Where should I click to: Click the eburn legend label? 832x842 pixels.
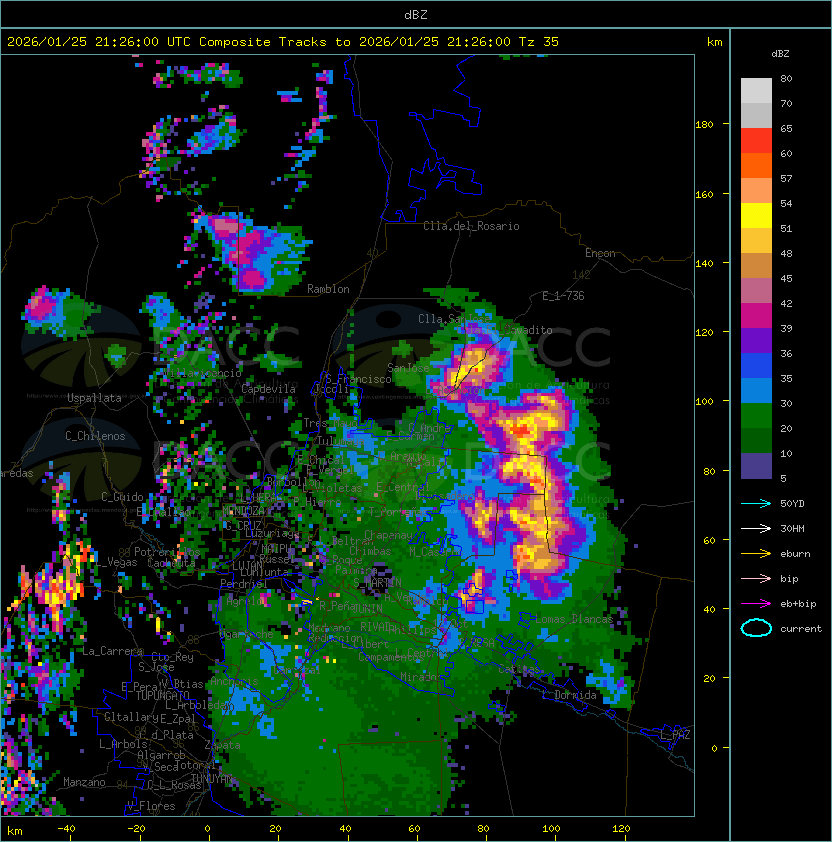tap(795, 554)
